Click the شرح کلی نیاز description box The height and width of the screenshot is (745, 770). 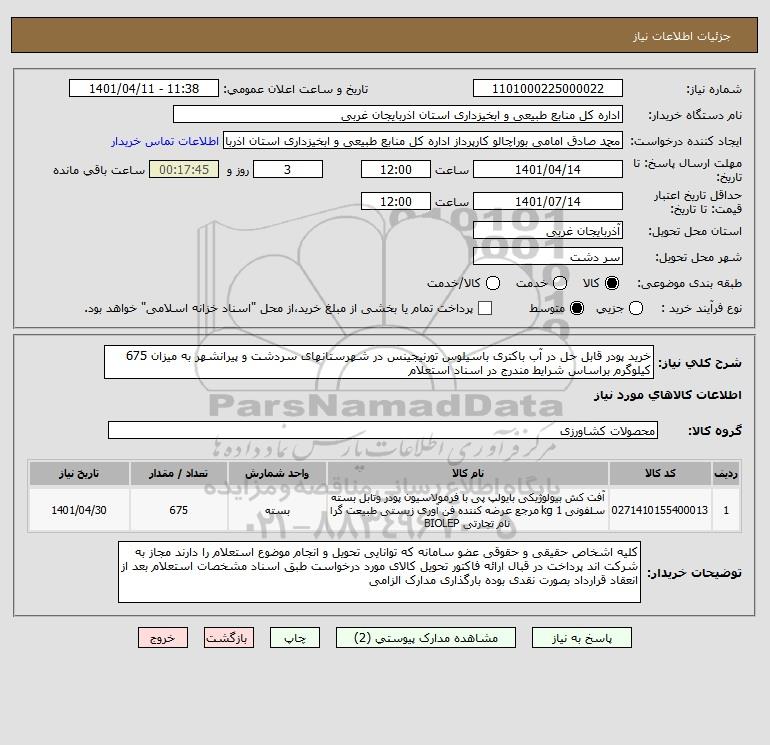pyautogui.click(x=379, y=362)
